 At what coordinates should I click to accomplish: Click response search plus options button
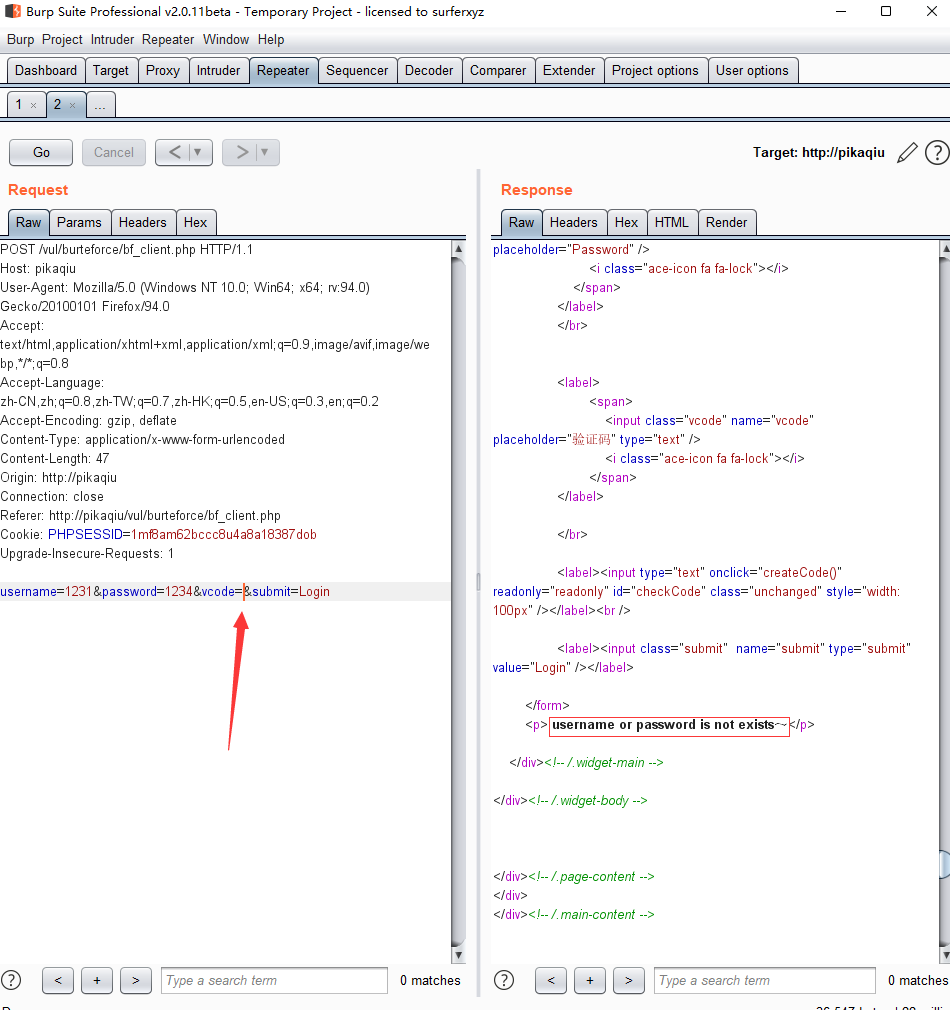(589, 980)
